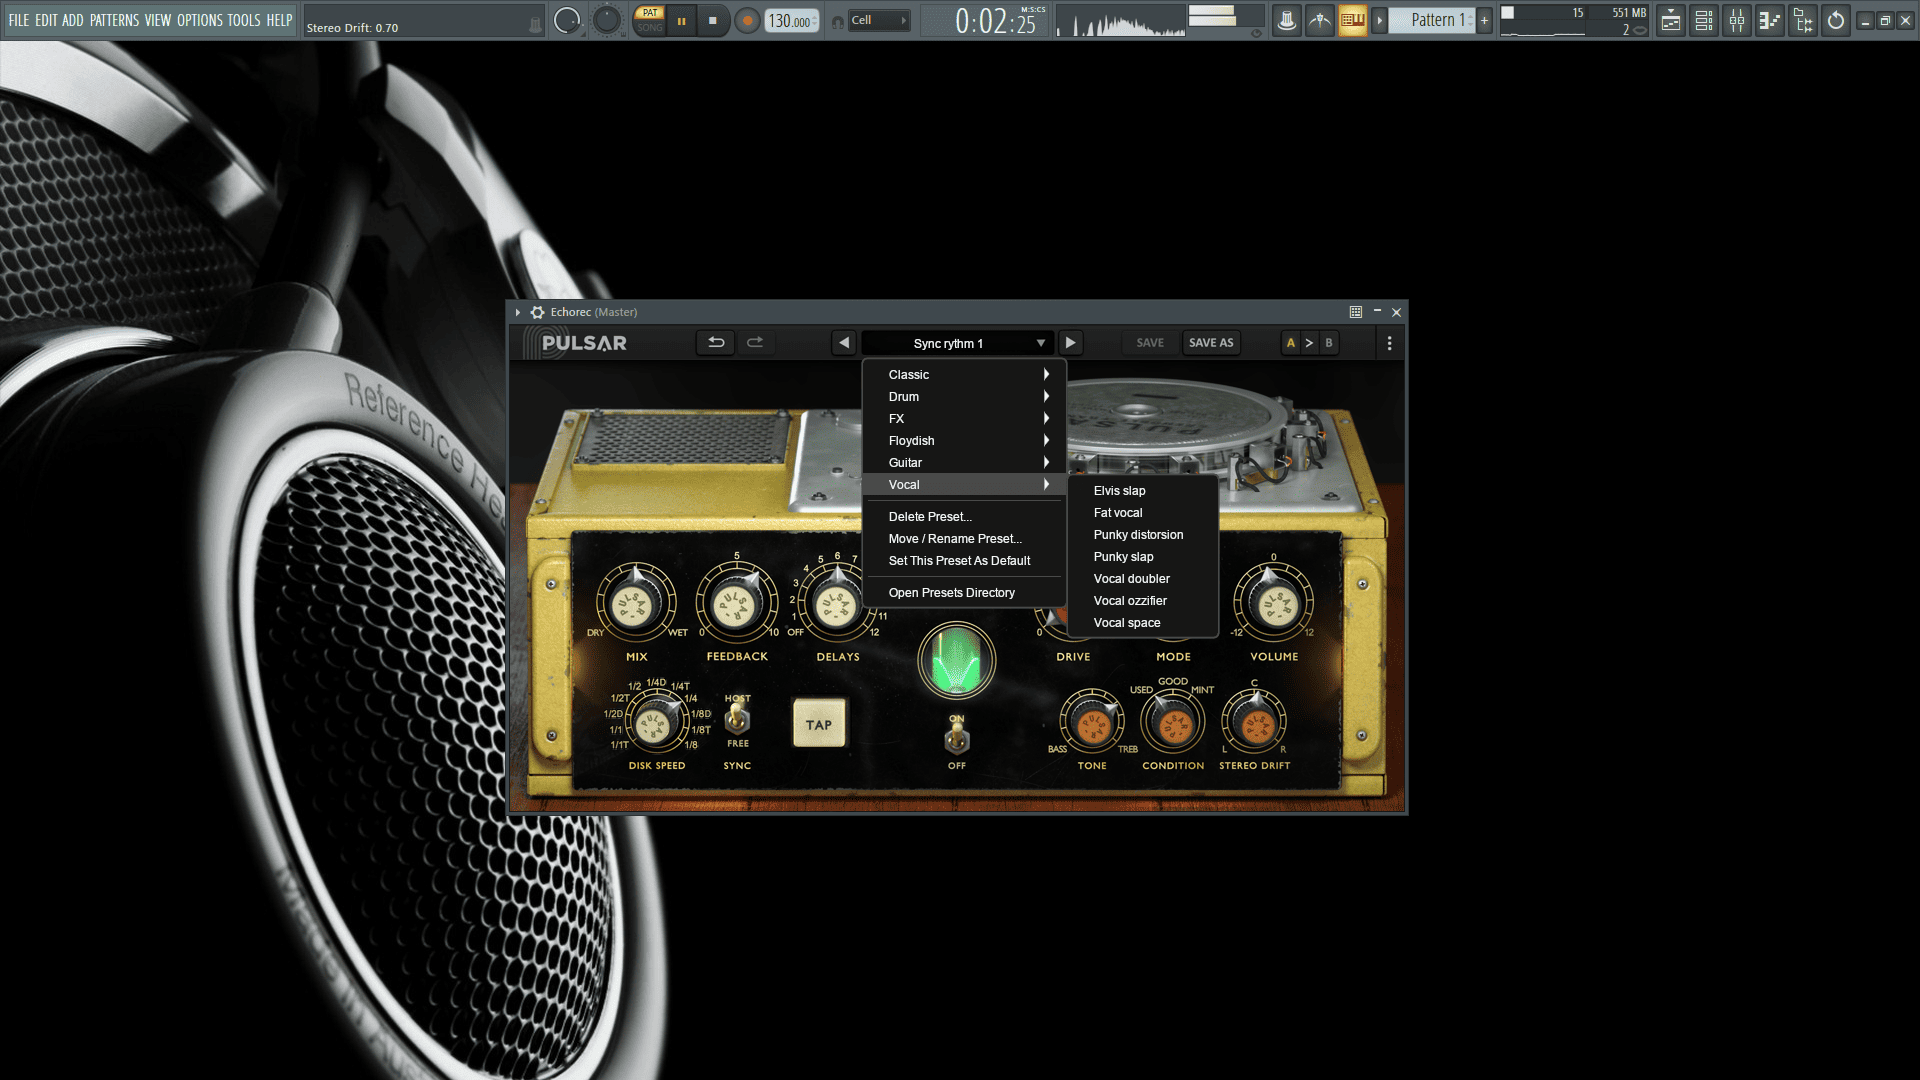
Task: Choose Delete Preset... option
Action: point(964,517)
